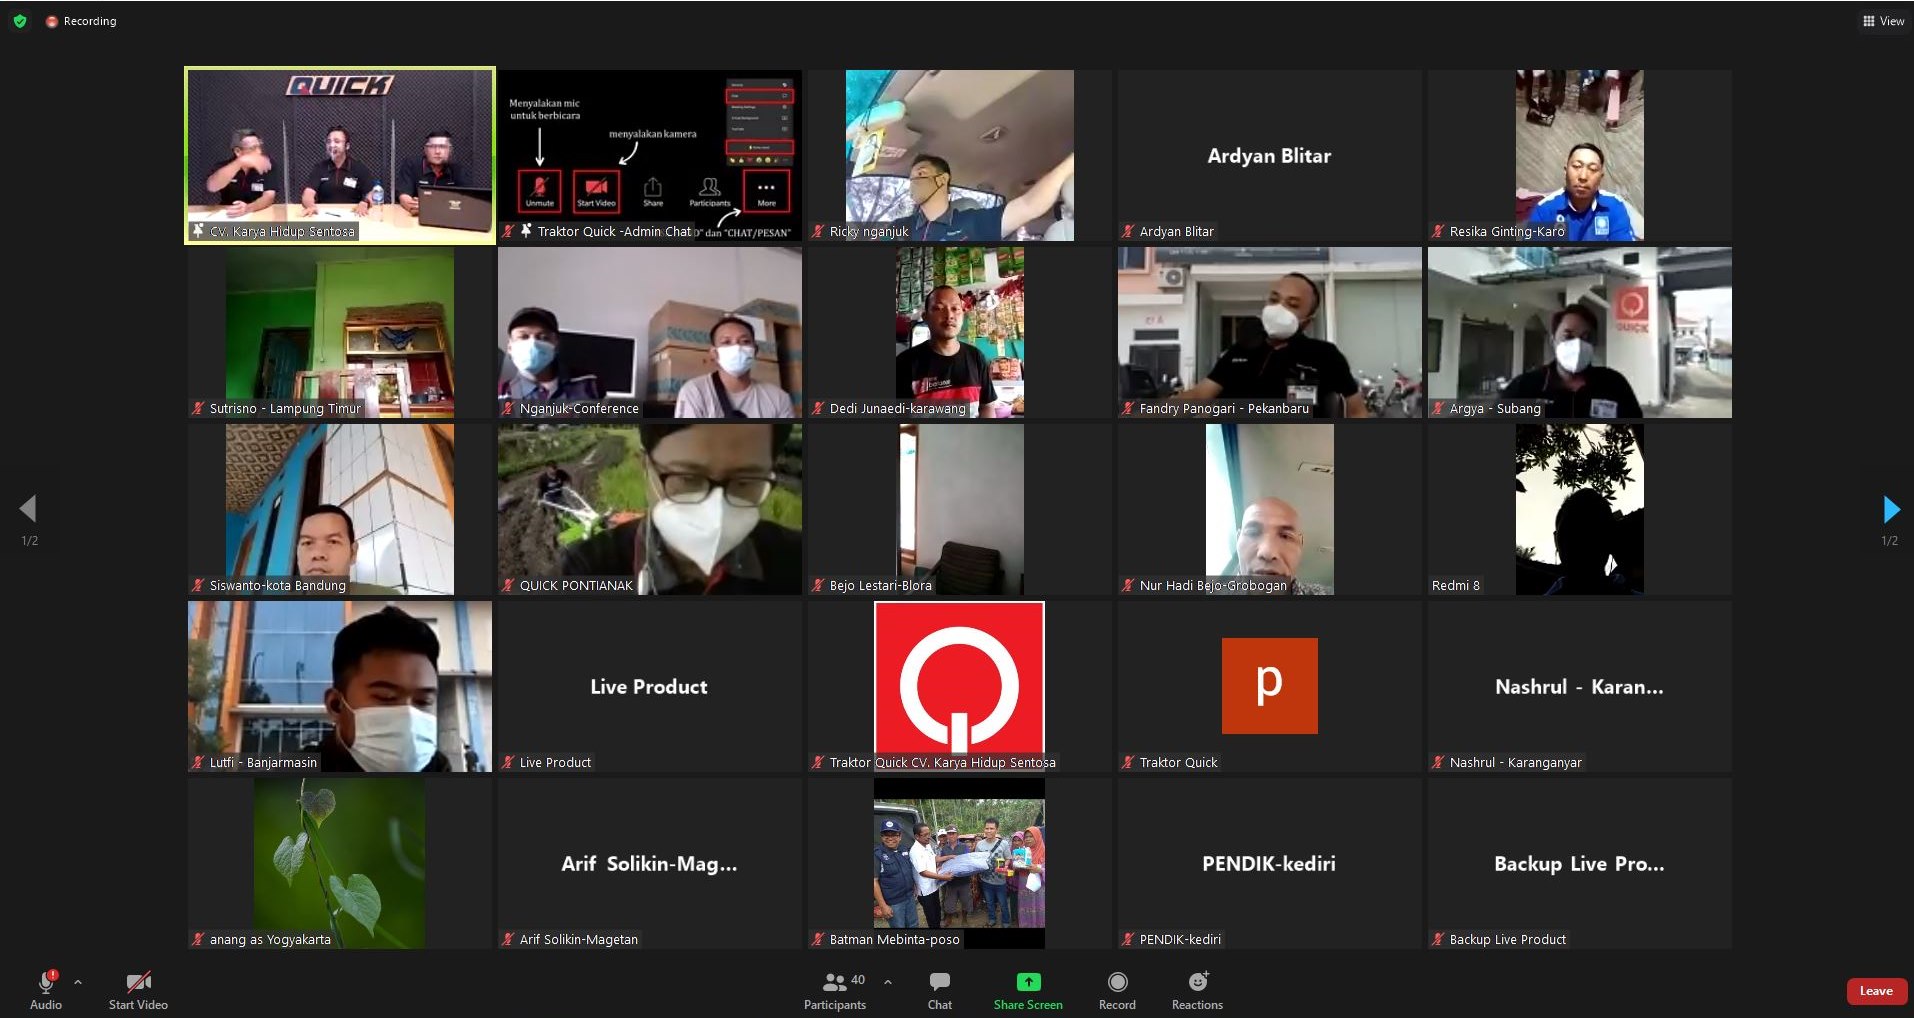Open the Participants list
This screenshot has height=1018, width=1914.
pyautogui.click(x=835, y=990)
